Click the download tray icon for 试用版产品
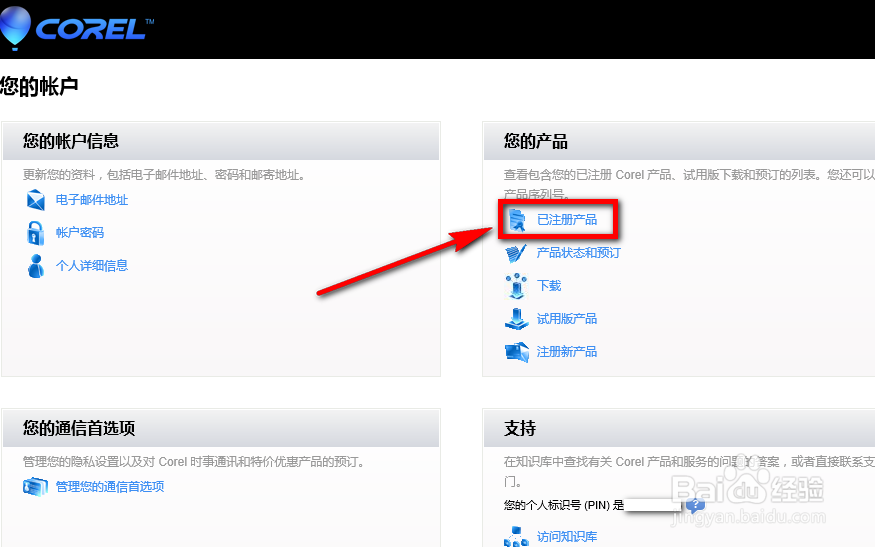The image size is (875, 547). click(517, 319)
